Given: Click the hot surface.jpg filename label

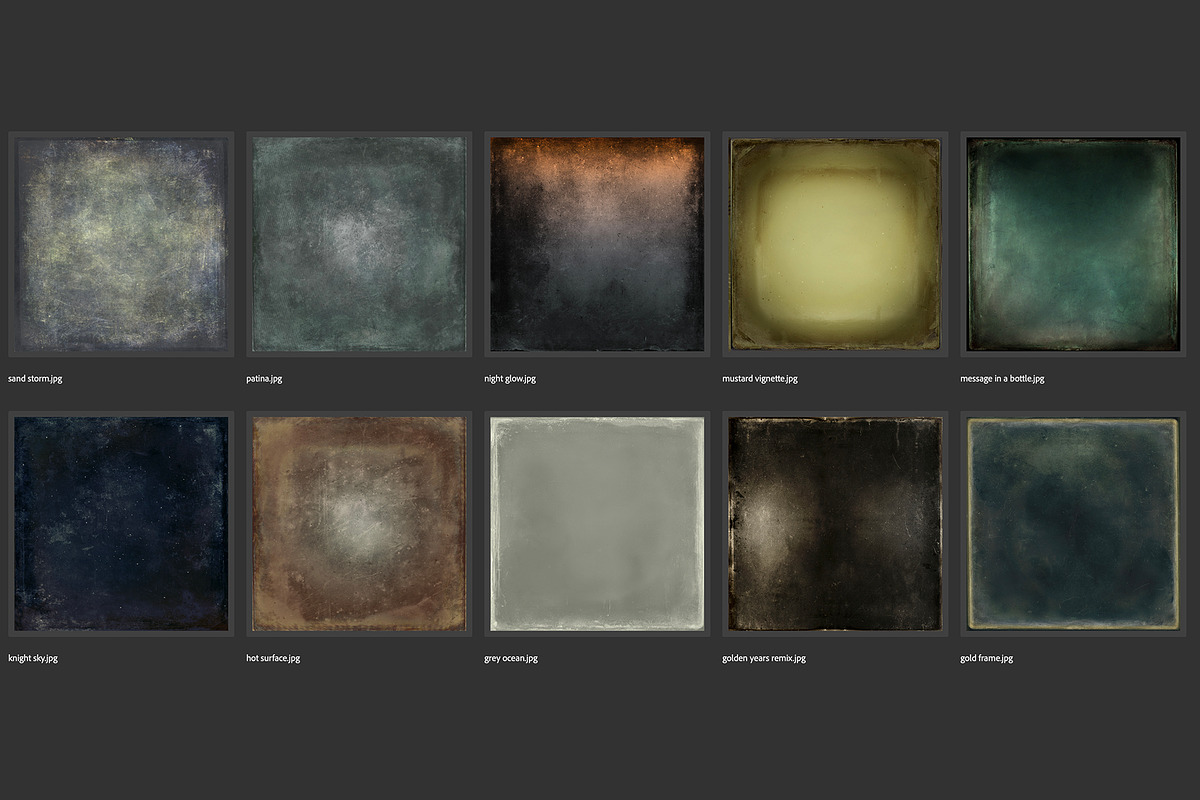Looking at the screenshot, I should (273, 658).
